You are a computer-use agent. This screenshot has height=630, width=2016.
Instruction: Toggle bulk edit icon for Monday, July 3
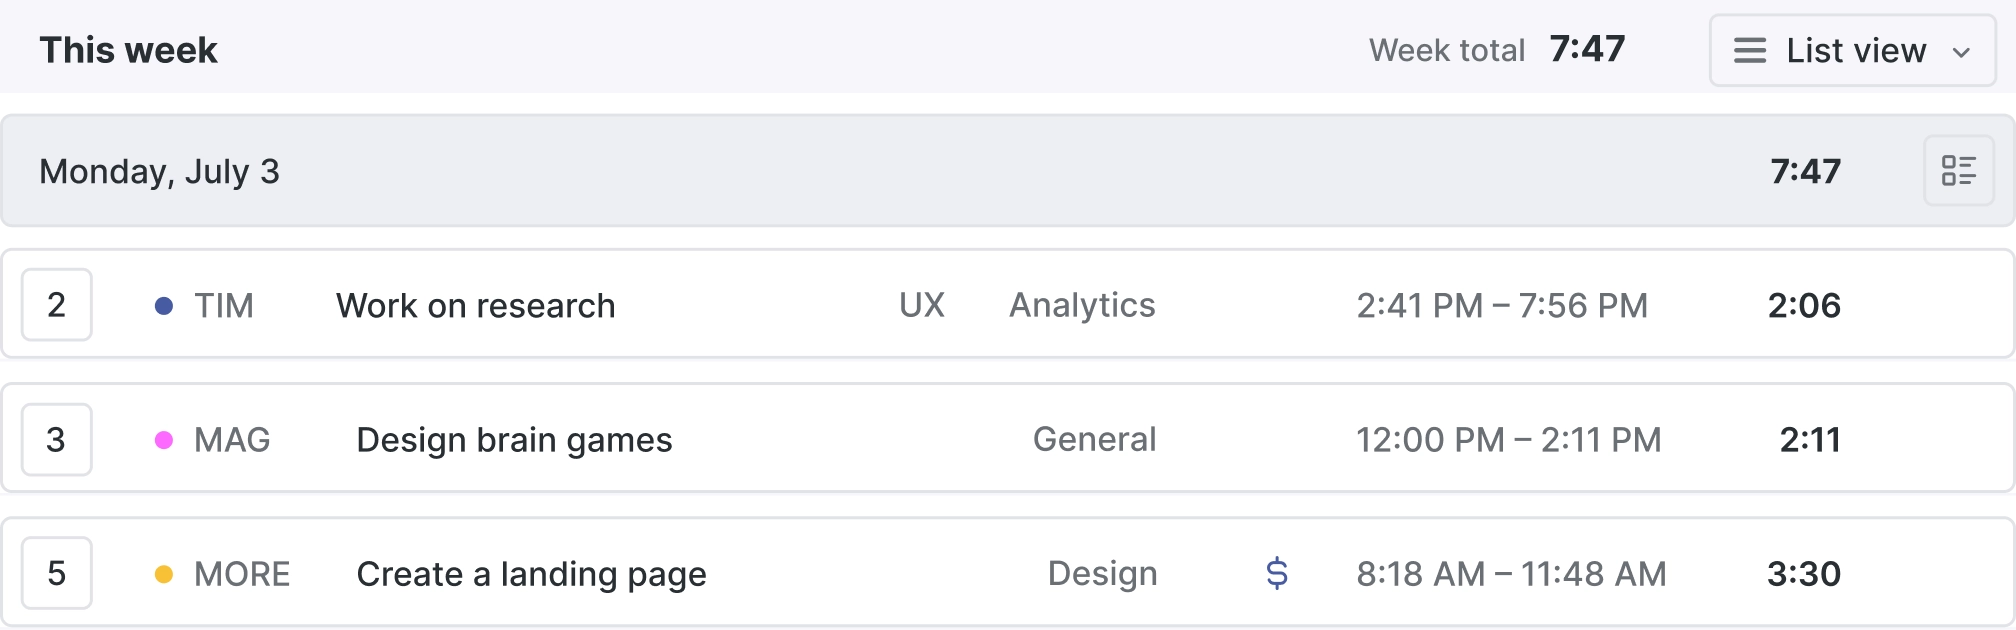pos(1959,171)
